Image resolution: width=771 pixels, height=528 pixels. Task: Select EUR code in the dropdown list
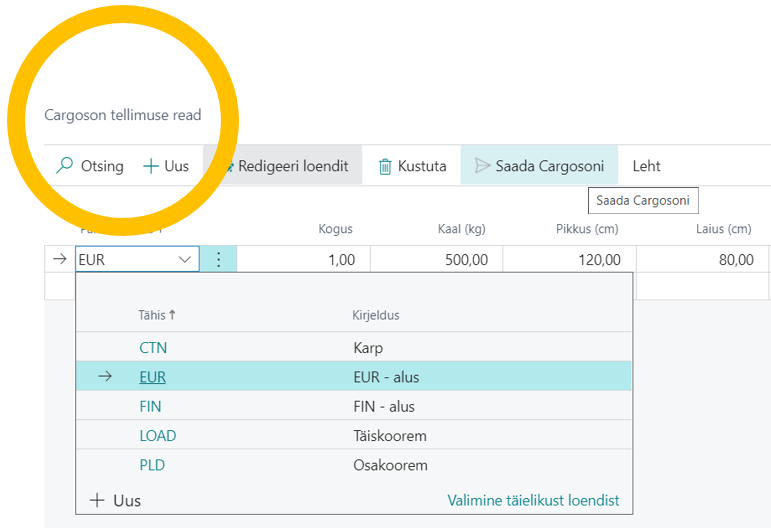(x=152, y=377)
